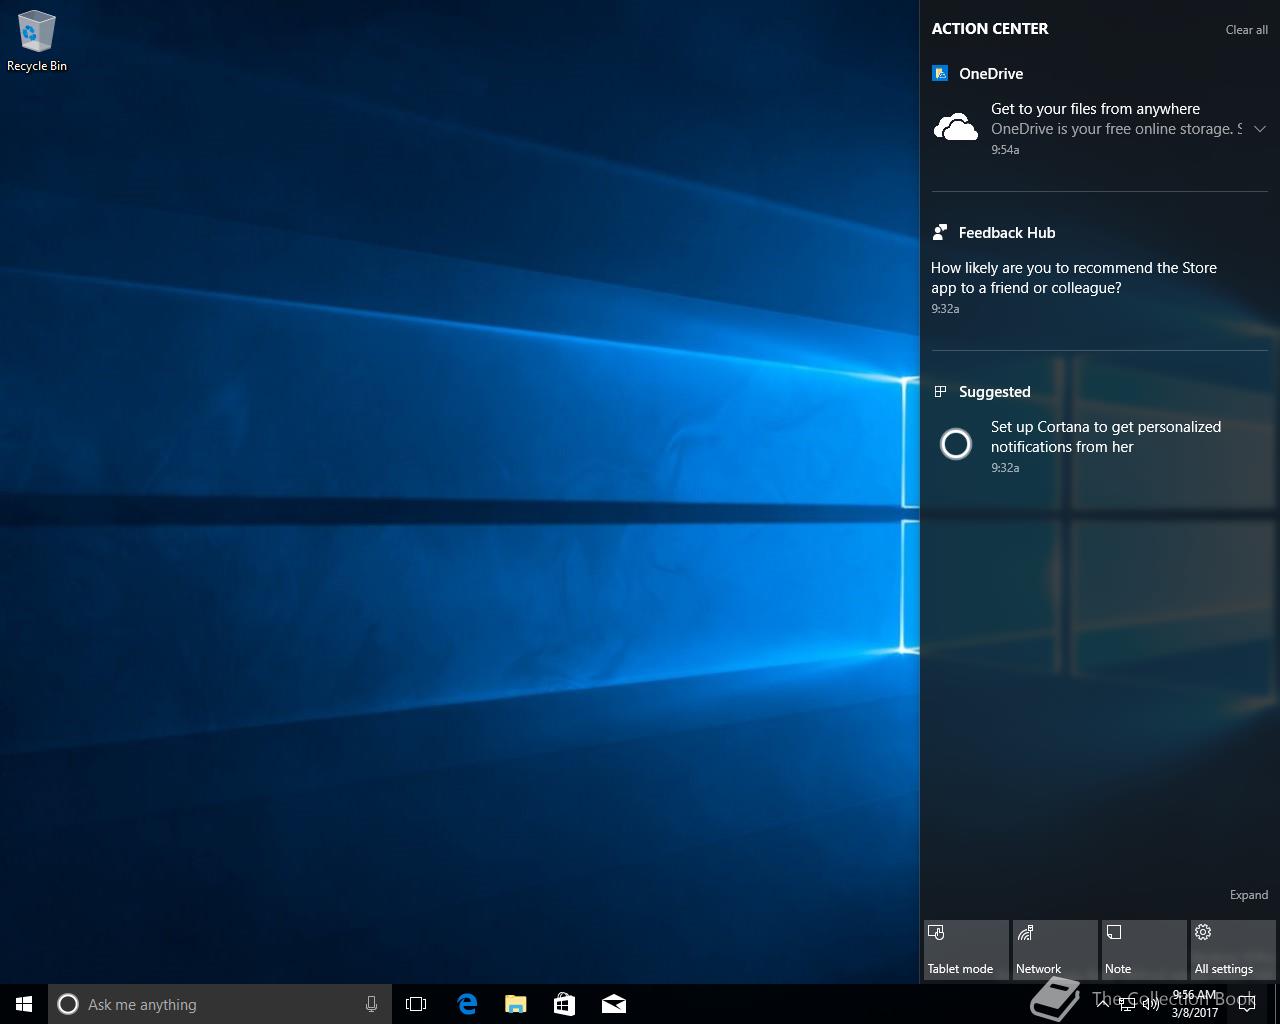Screen dimensions: 1280x1024
Task: Open File Explorer from the taskbar
Action: (x=516, y=1004)
